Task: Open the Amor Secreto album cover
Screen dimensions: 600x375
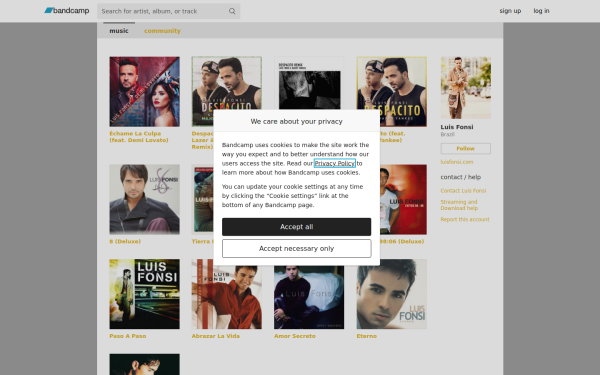Action: pos(309,297)
